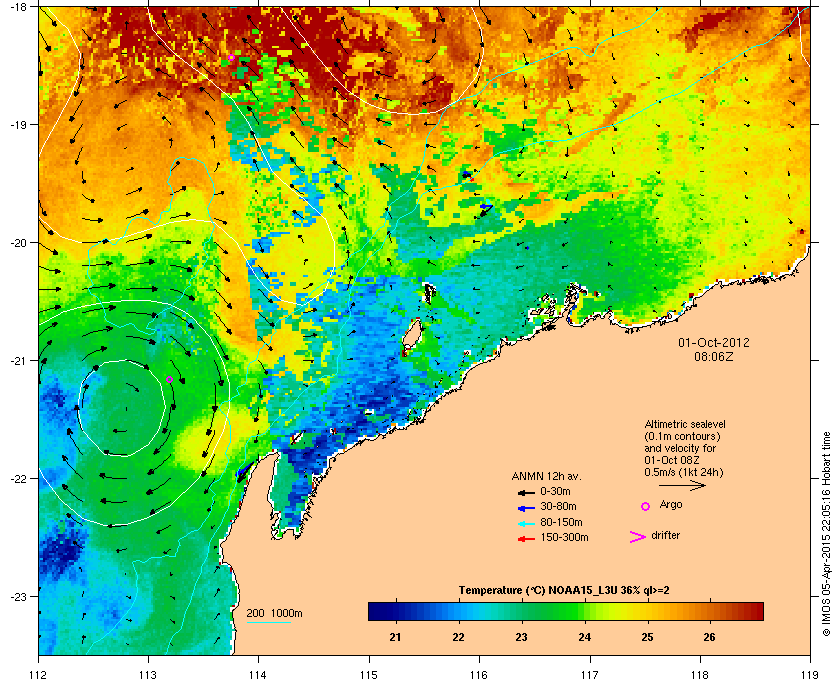The image size is (840, 680).
Task: Click the 'ANMN 12h av.' legend heading
Action: [546, 476]
